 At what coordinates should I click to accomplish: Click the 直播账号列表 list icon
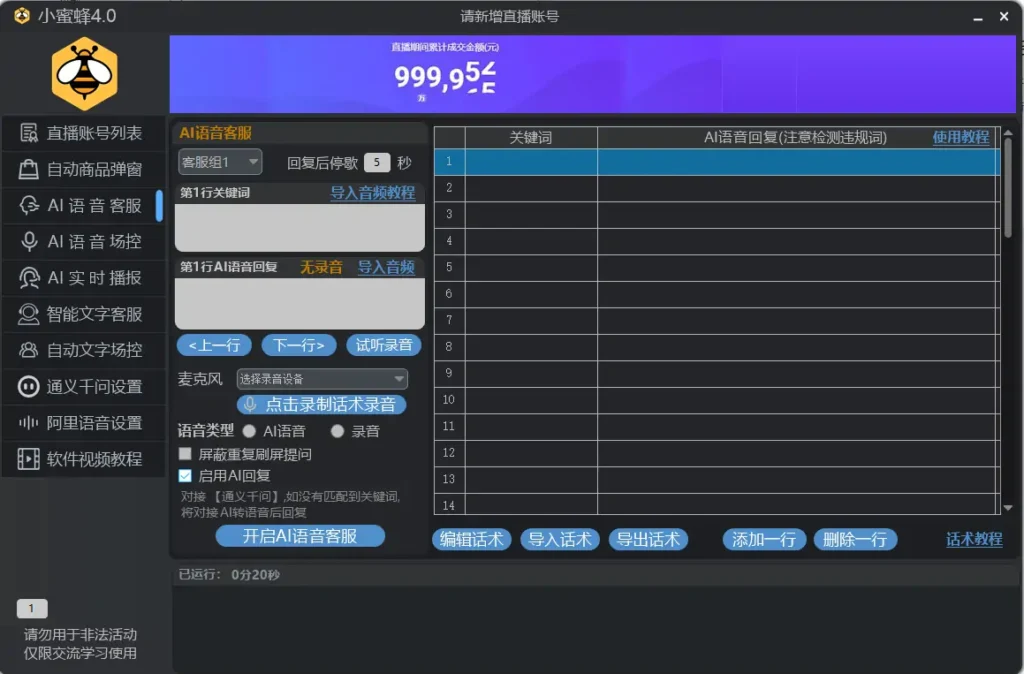coord(28,133)
